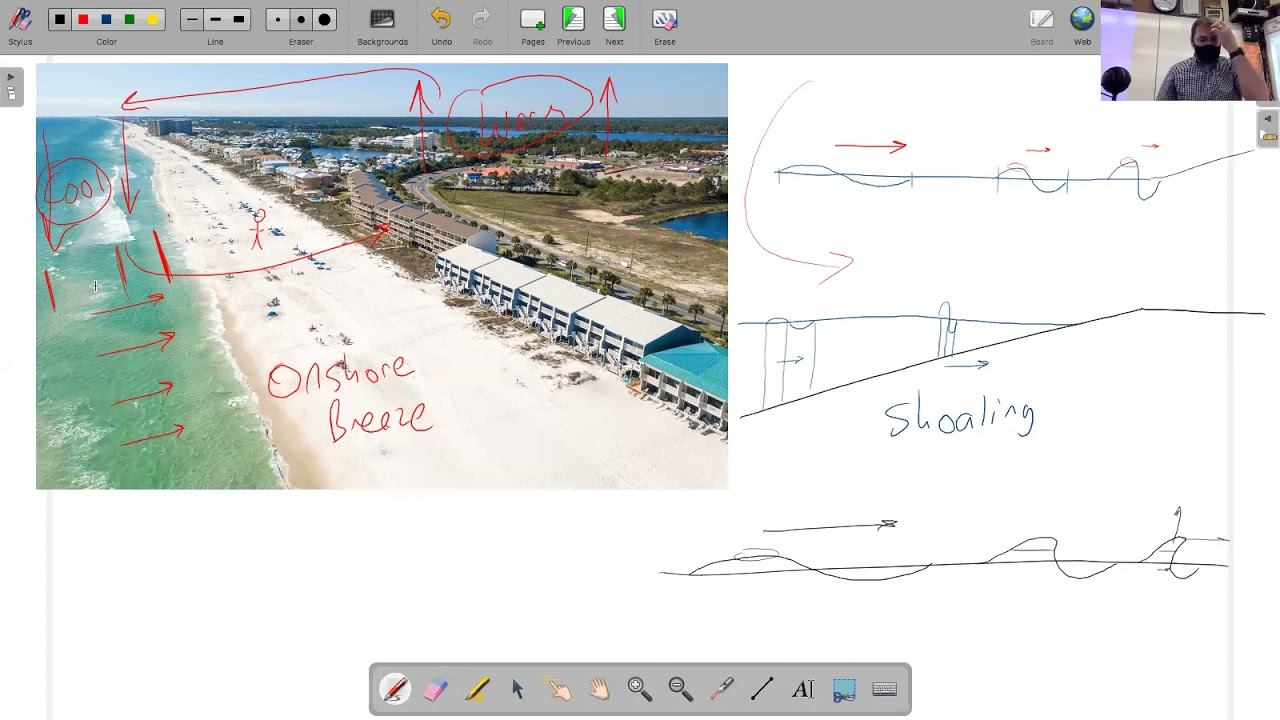Open the Backgrounds chooser
The image size is (1280, 720).
[382, 26]
